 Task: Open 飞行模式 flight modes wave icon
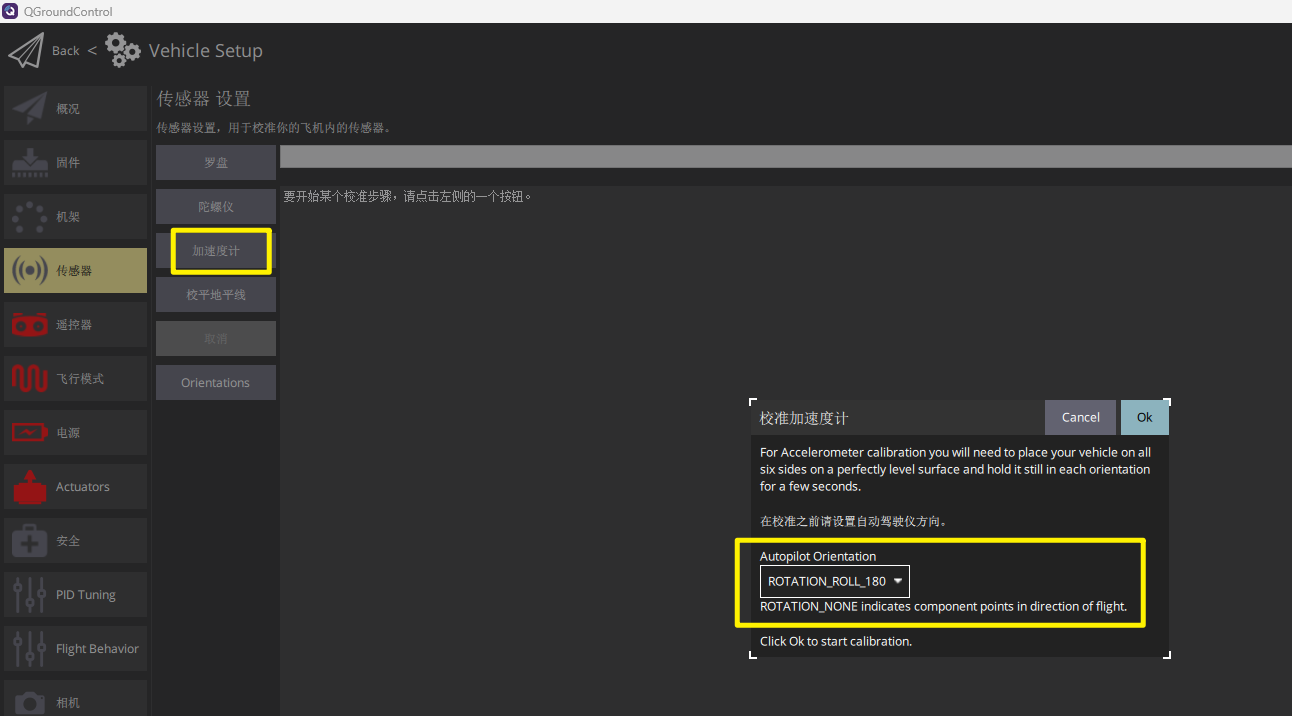click(x=30, y=379)
